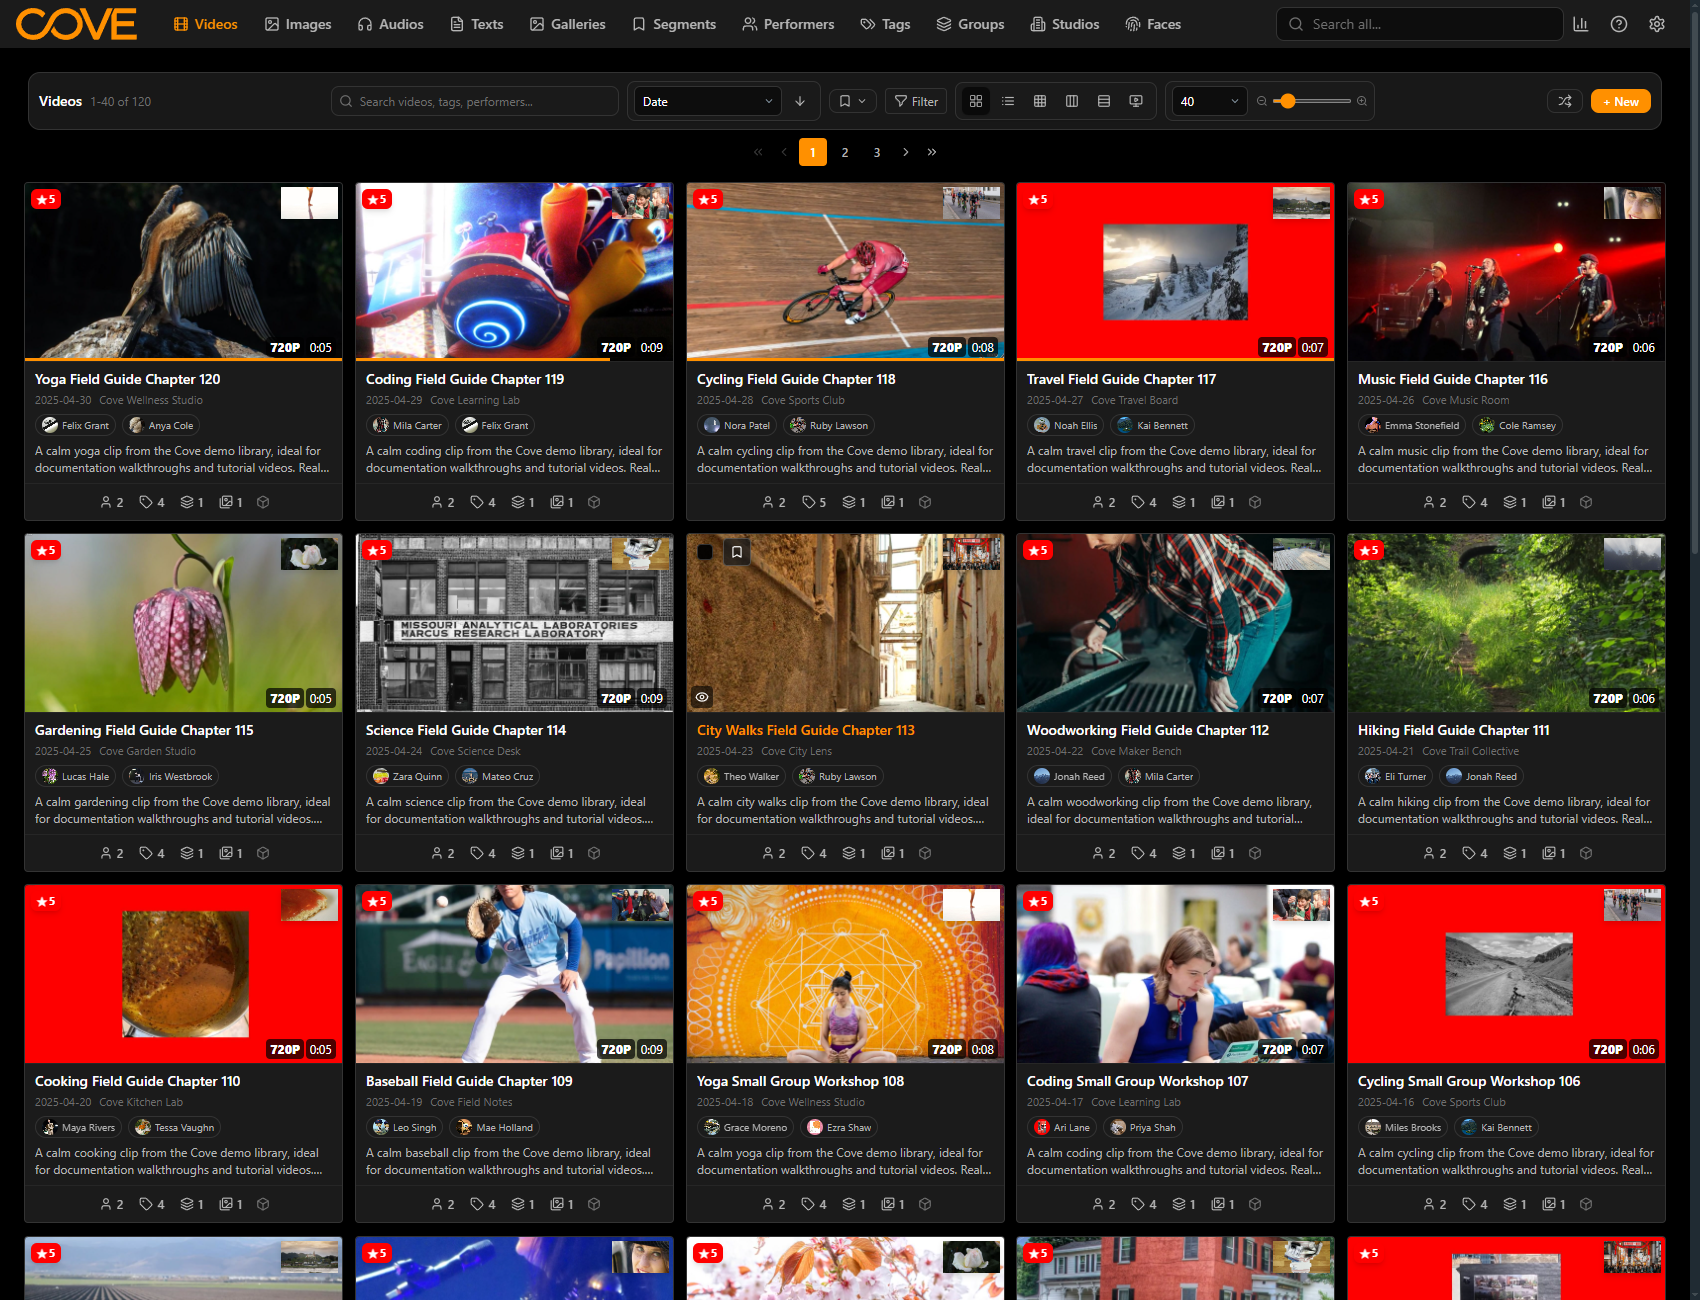Open the Videos tab
The width and height of the screenshot is (1700, 1300).
206,24
